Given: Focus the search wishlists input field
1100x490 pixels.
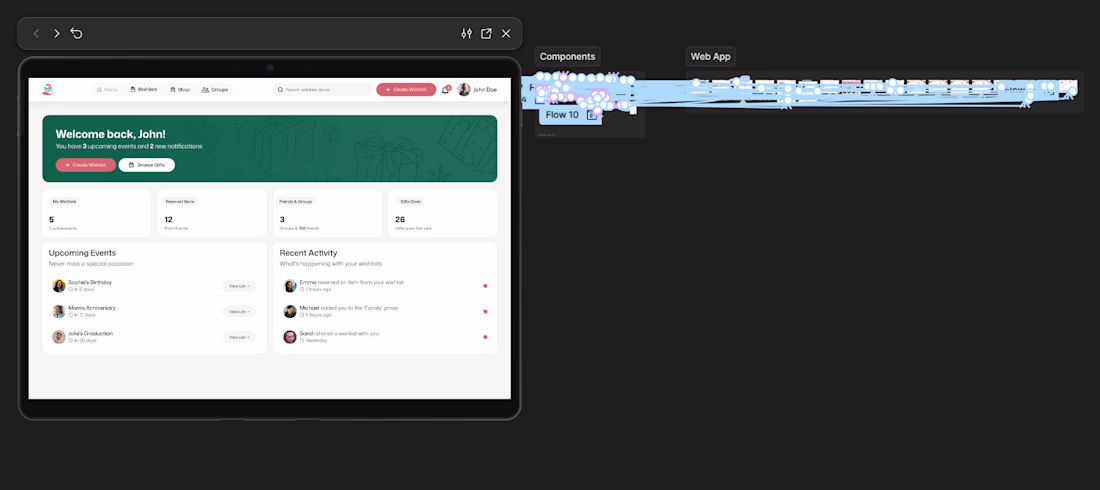Looking at the screenshot, I should (x=323, y=90).
